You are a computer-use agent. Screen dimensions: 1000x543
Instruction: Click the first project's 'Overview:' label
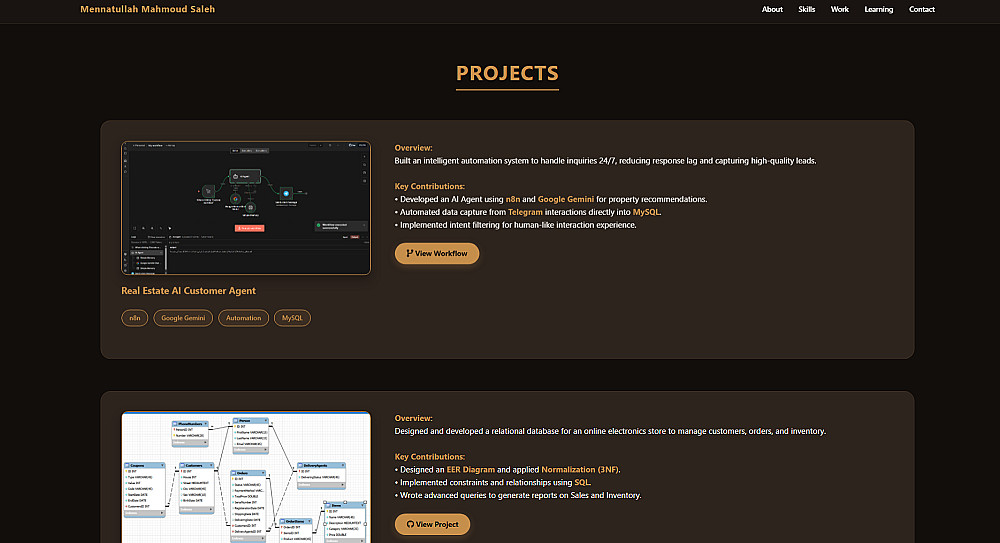coord(413,148)
